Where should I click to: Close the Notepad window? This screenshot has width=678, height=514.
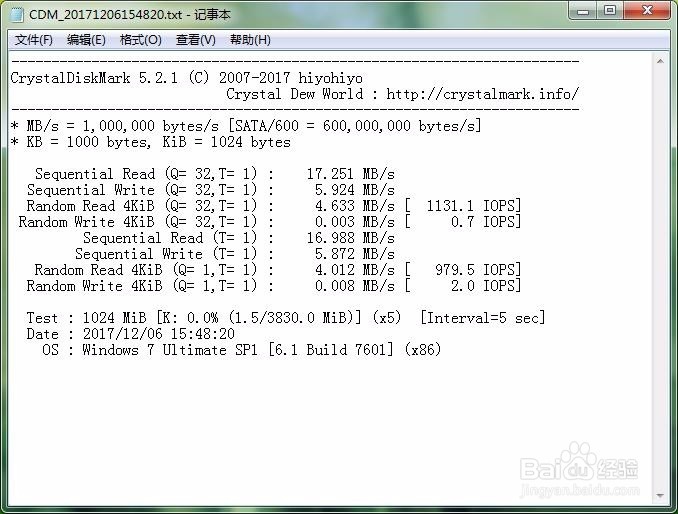pyautogui.click(x=646, y=10)
